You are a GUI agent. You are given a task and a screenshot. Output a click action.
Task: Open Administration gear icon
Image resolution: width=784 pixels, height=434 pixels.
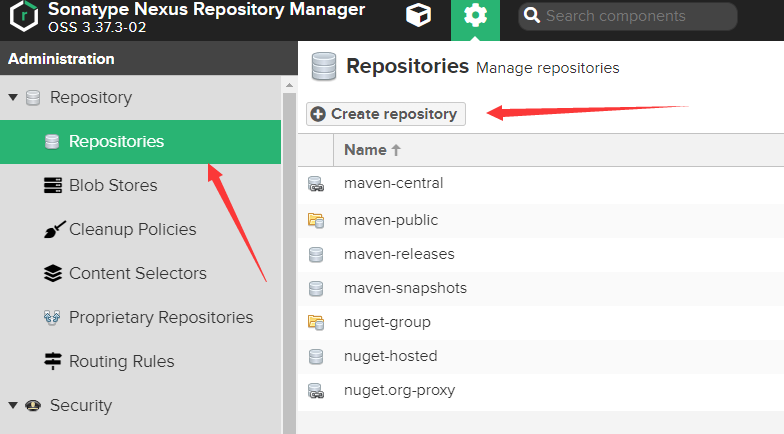[x=475, y=16]
